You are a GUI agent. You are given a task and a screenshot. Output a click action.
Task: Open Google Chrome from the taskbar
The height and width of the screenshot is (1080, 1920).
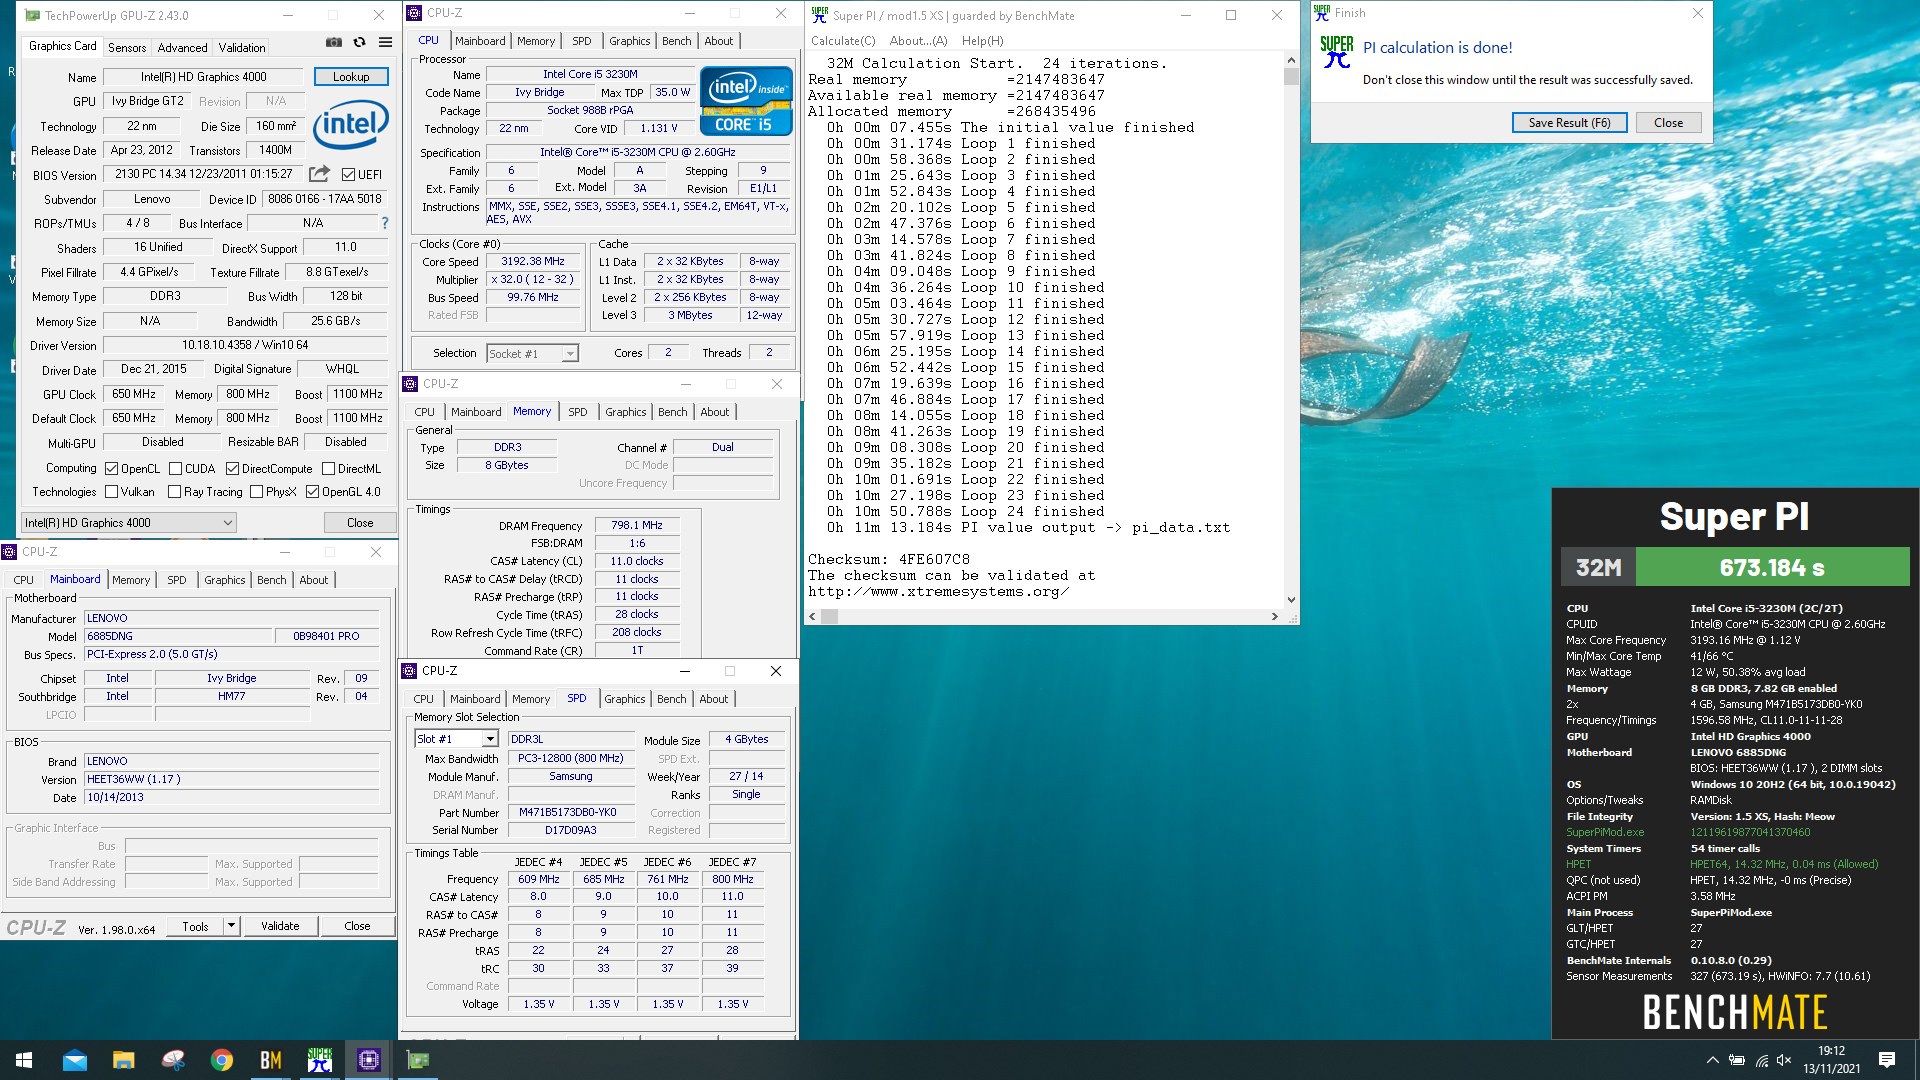pyautogui.click(x=222, y=1060)
